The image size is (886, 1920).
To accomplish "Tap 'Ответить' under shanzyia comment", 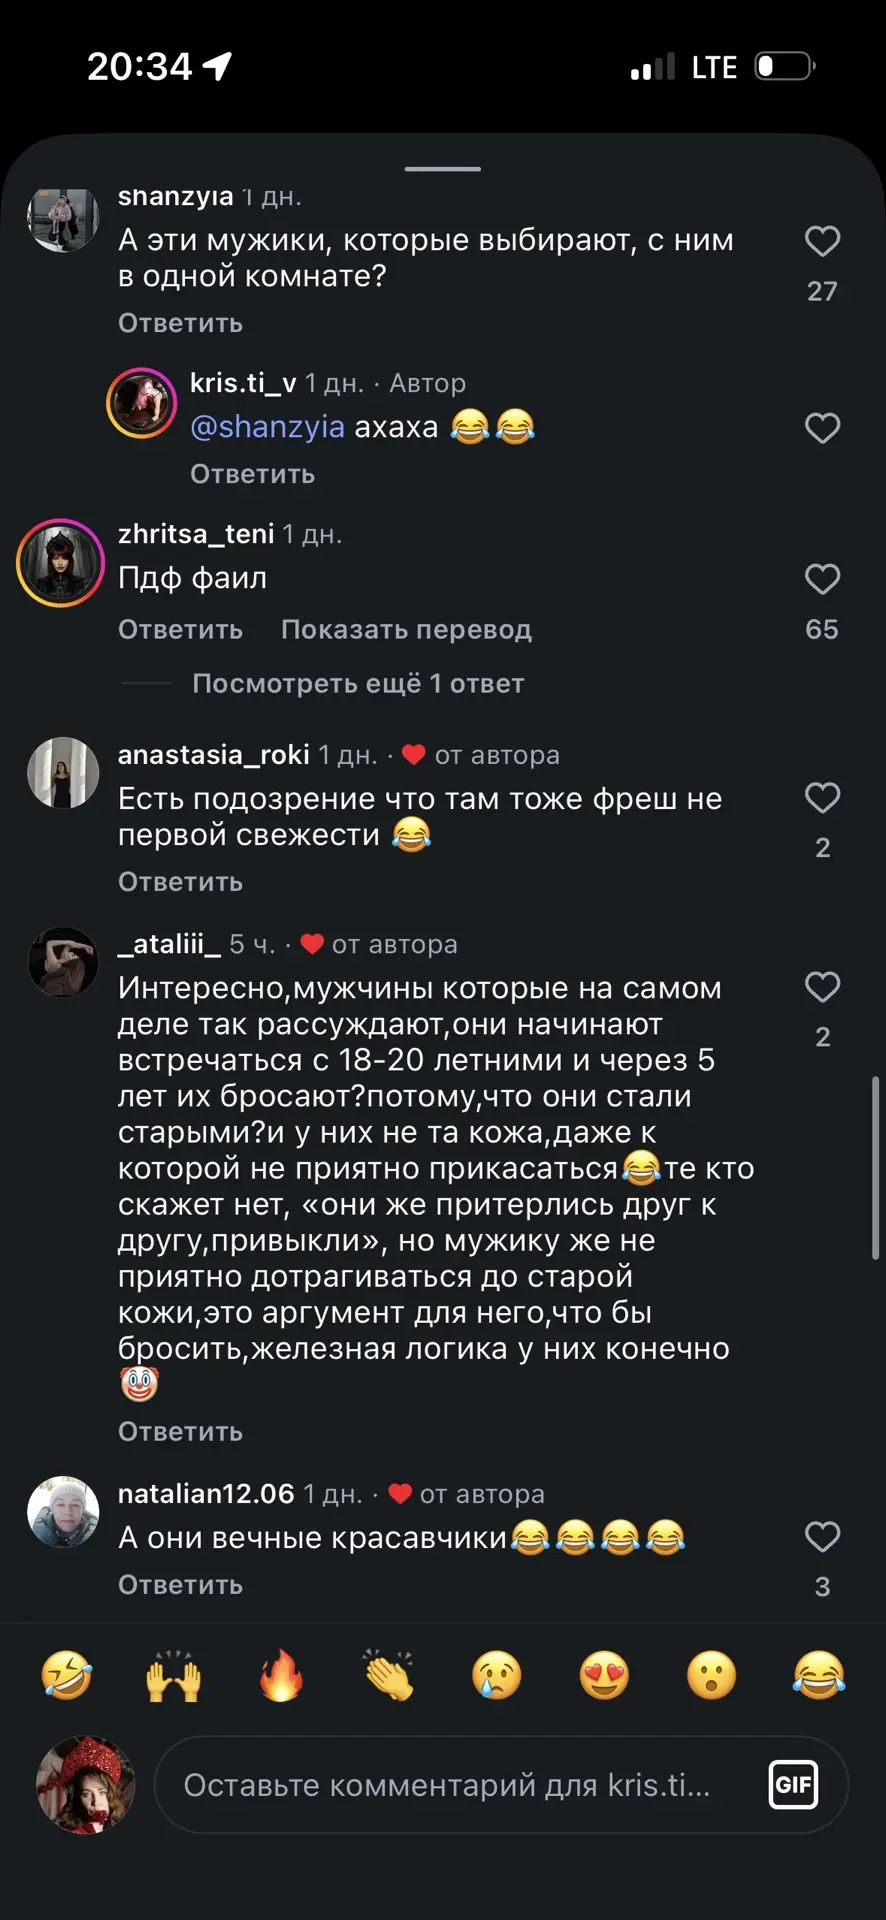I will (180, 323).
